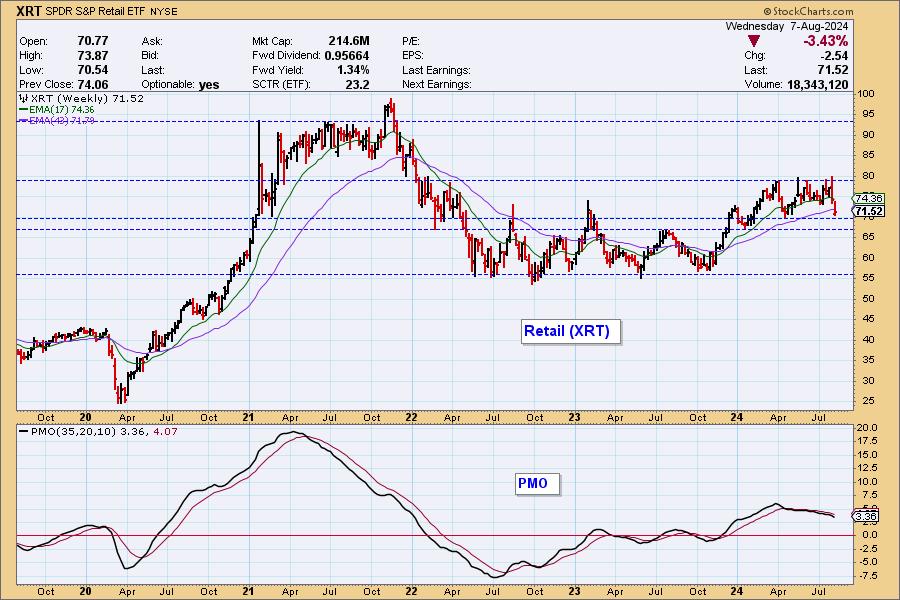Click the purple EMA(42) legend line swatch
Image resolution: width=900 pixels, height=600 pixels.
pos(23,121)
